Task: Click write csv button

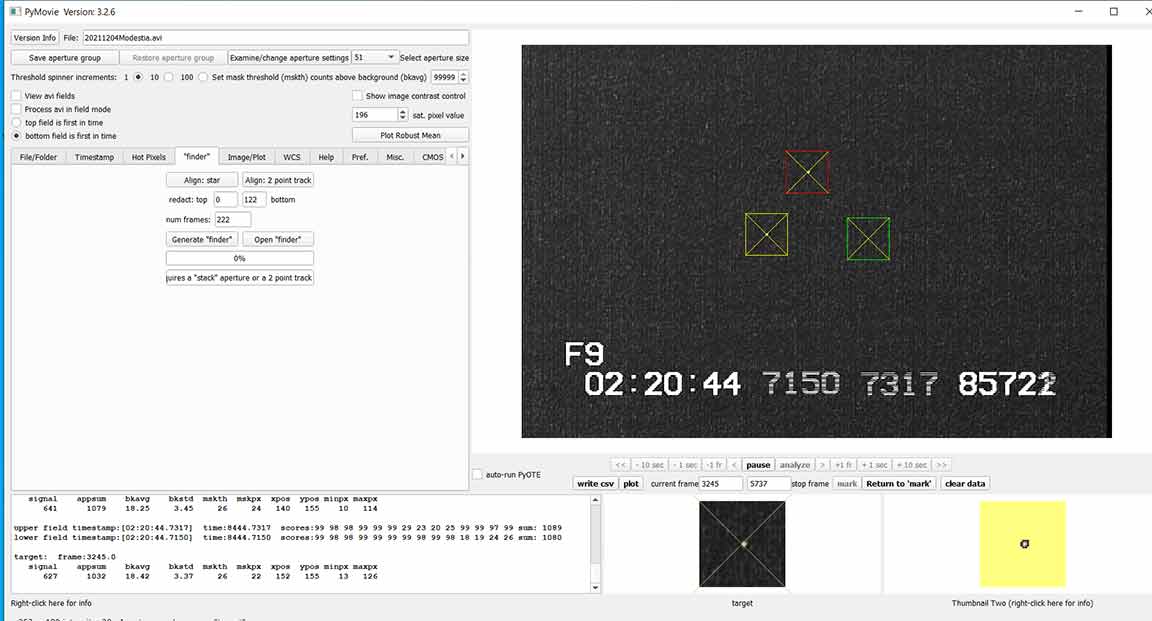Action: (x=595, y=484)
